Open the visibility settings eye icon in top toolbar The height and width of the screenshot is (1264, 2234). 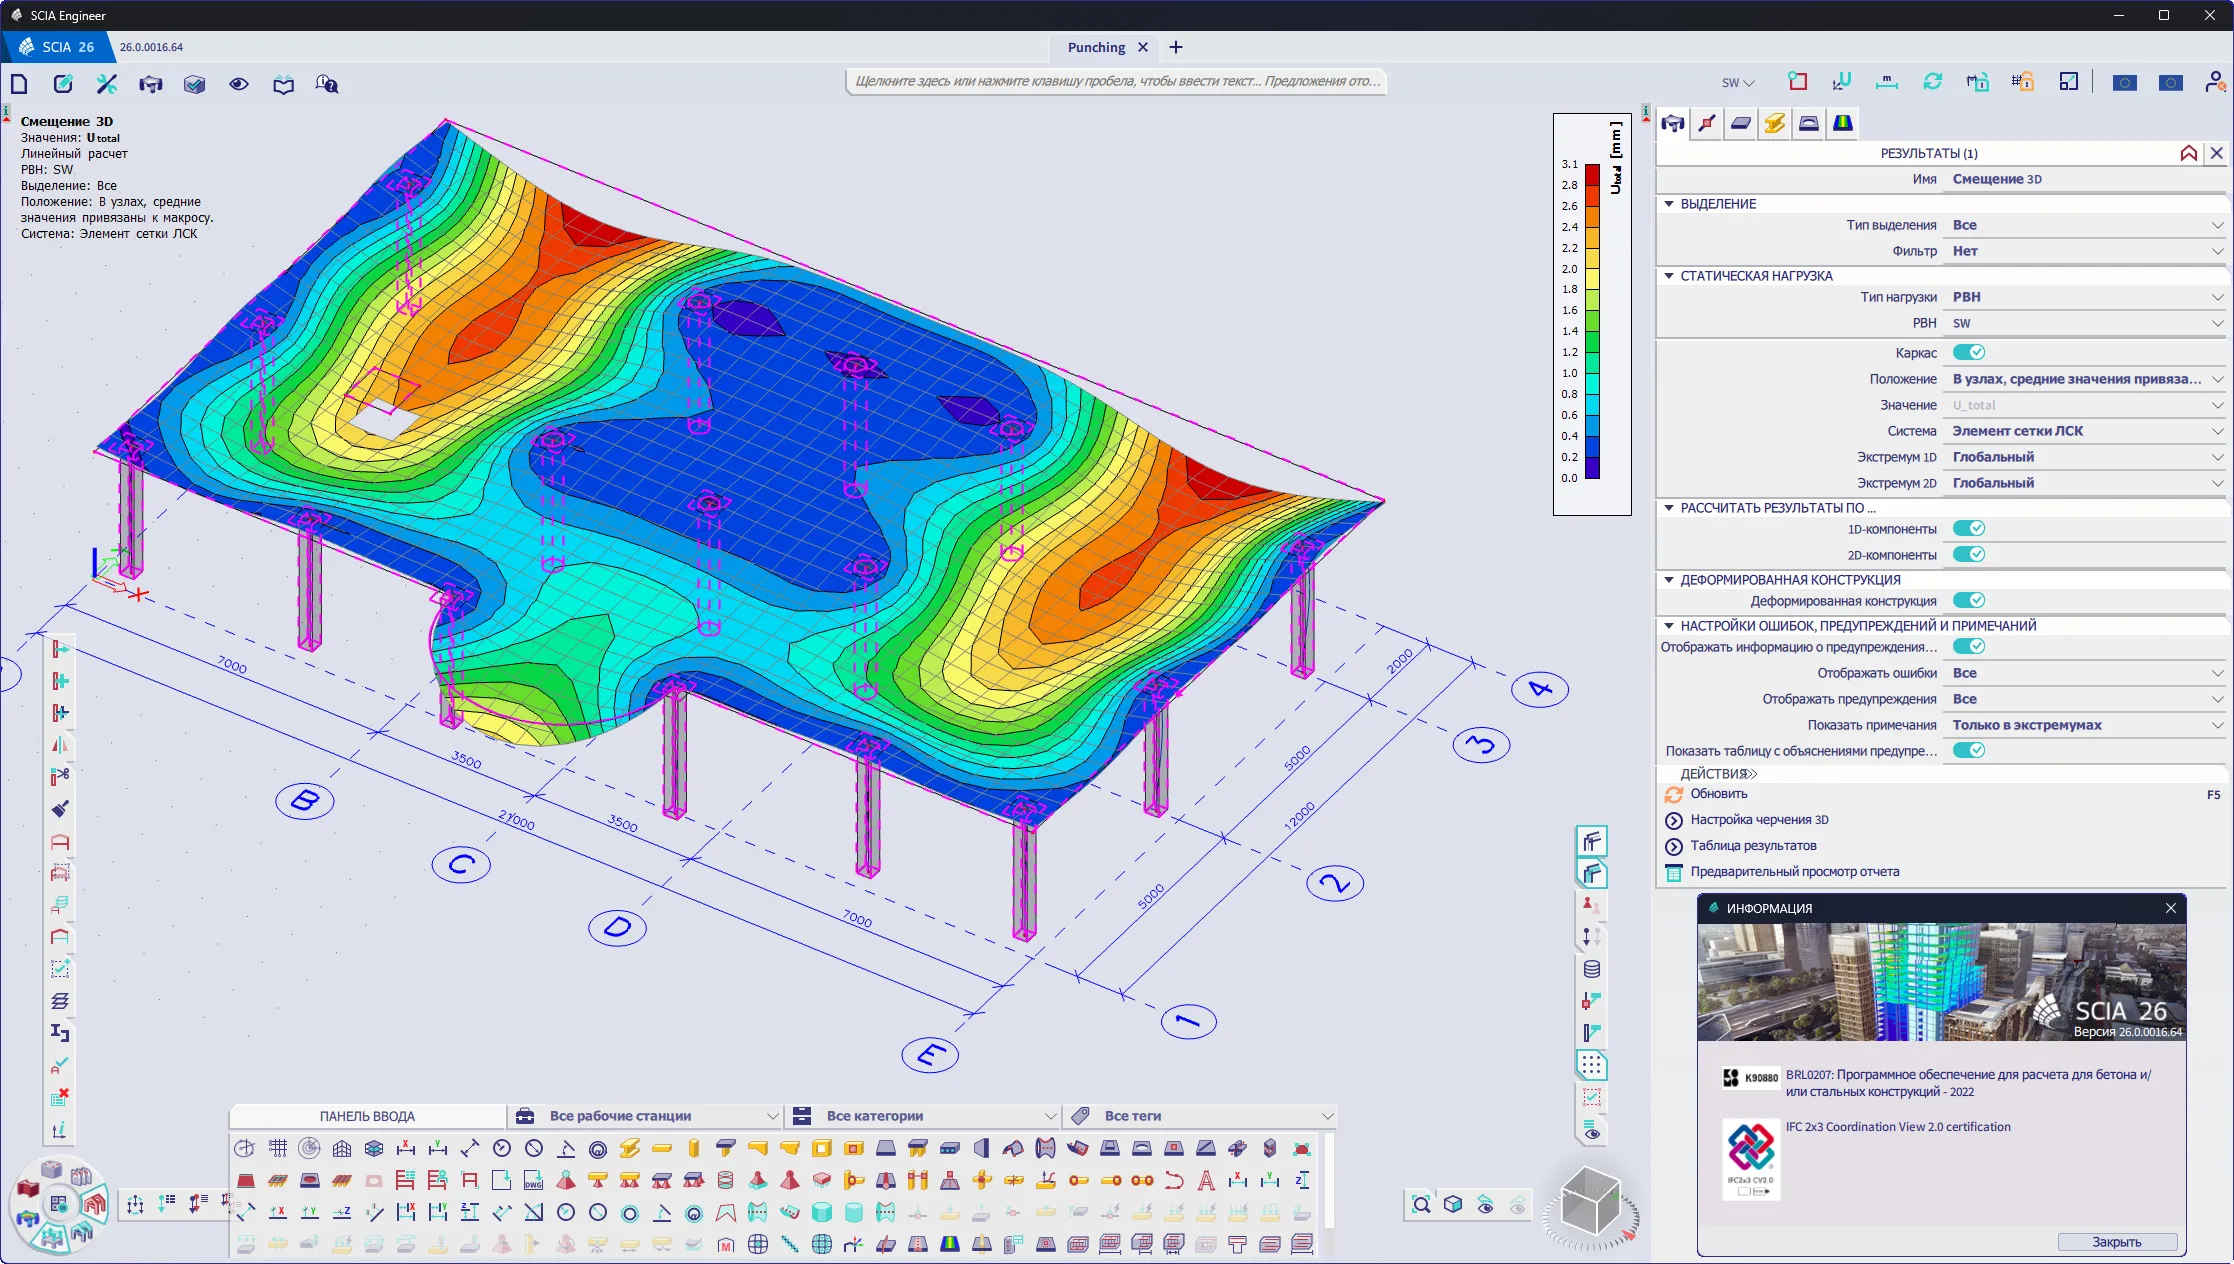click(x=239, y=84)
